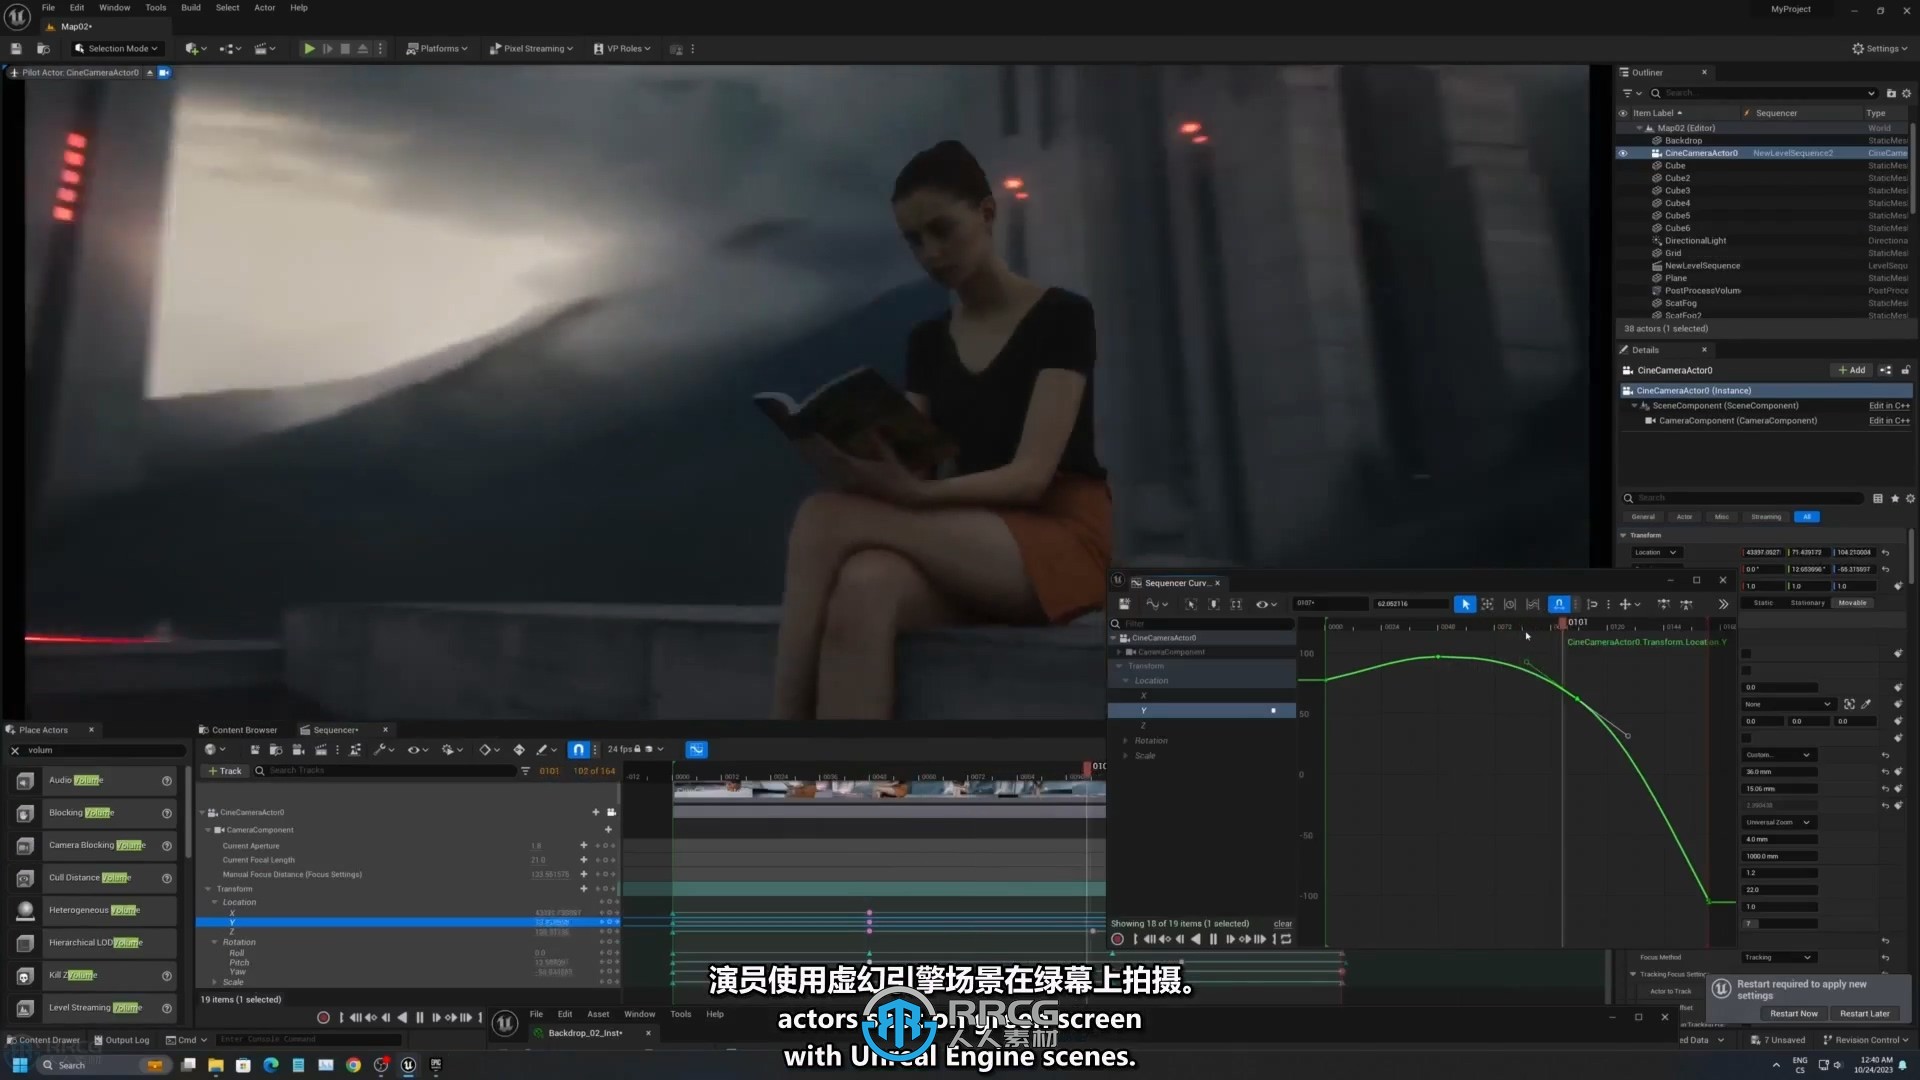Click the Sequencer timeline playhead at 0101
This screenshot has height=1080, width=1920.
point(1088,767)
